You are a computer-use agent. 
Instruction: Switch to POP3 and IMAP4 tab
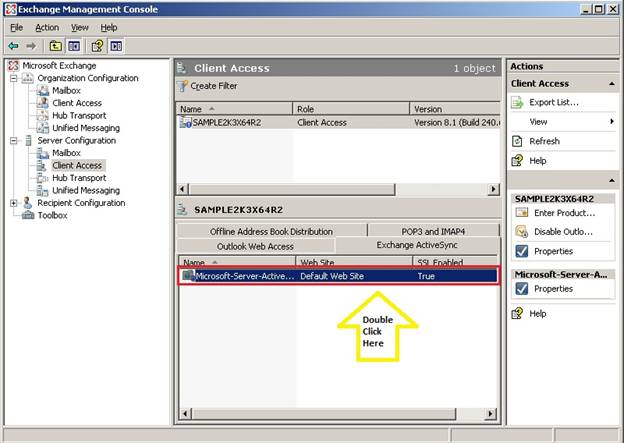433,231
